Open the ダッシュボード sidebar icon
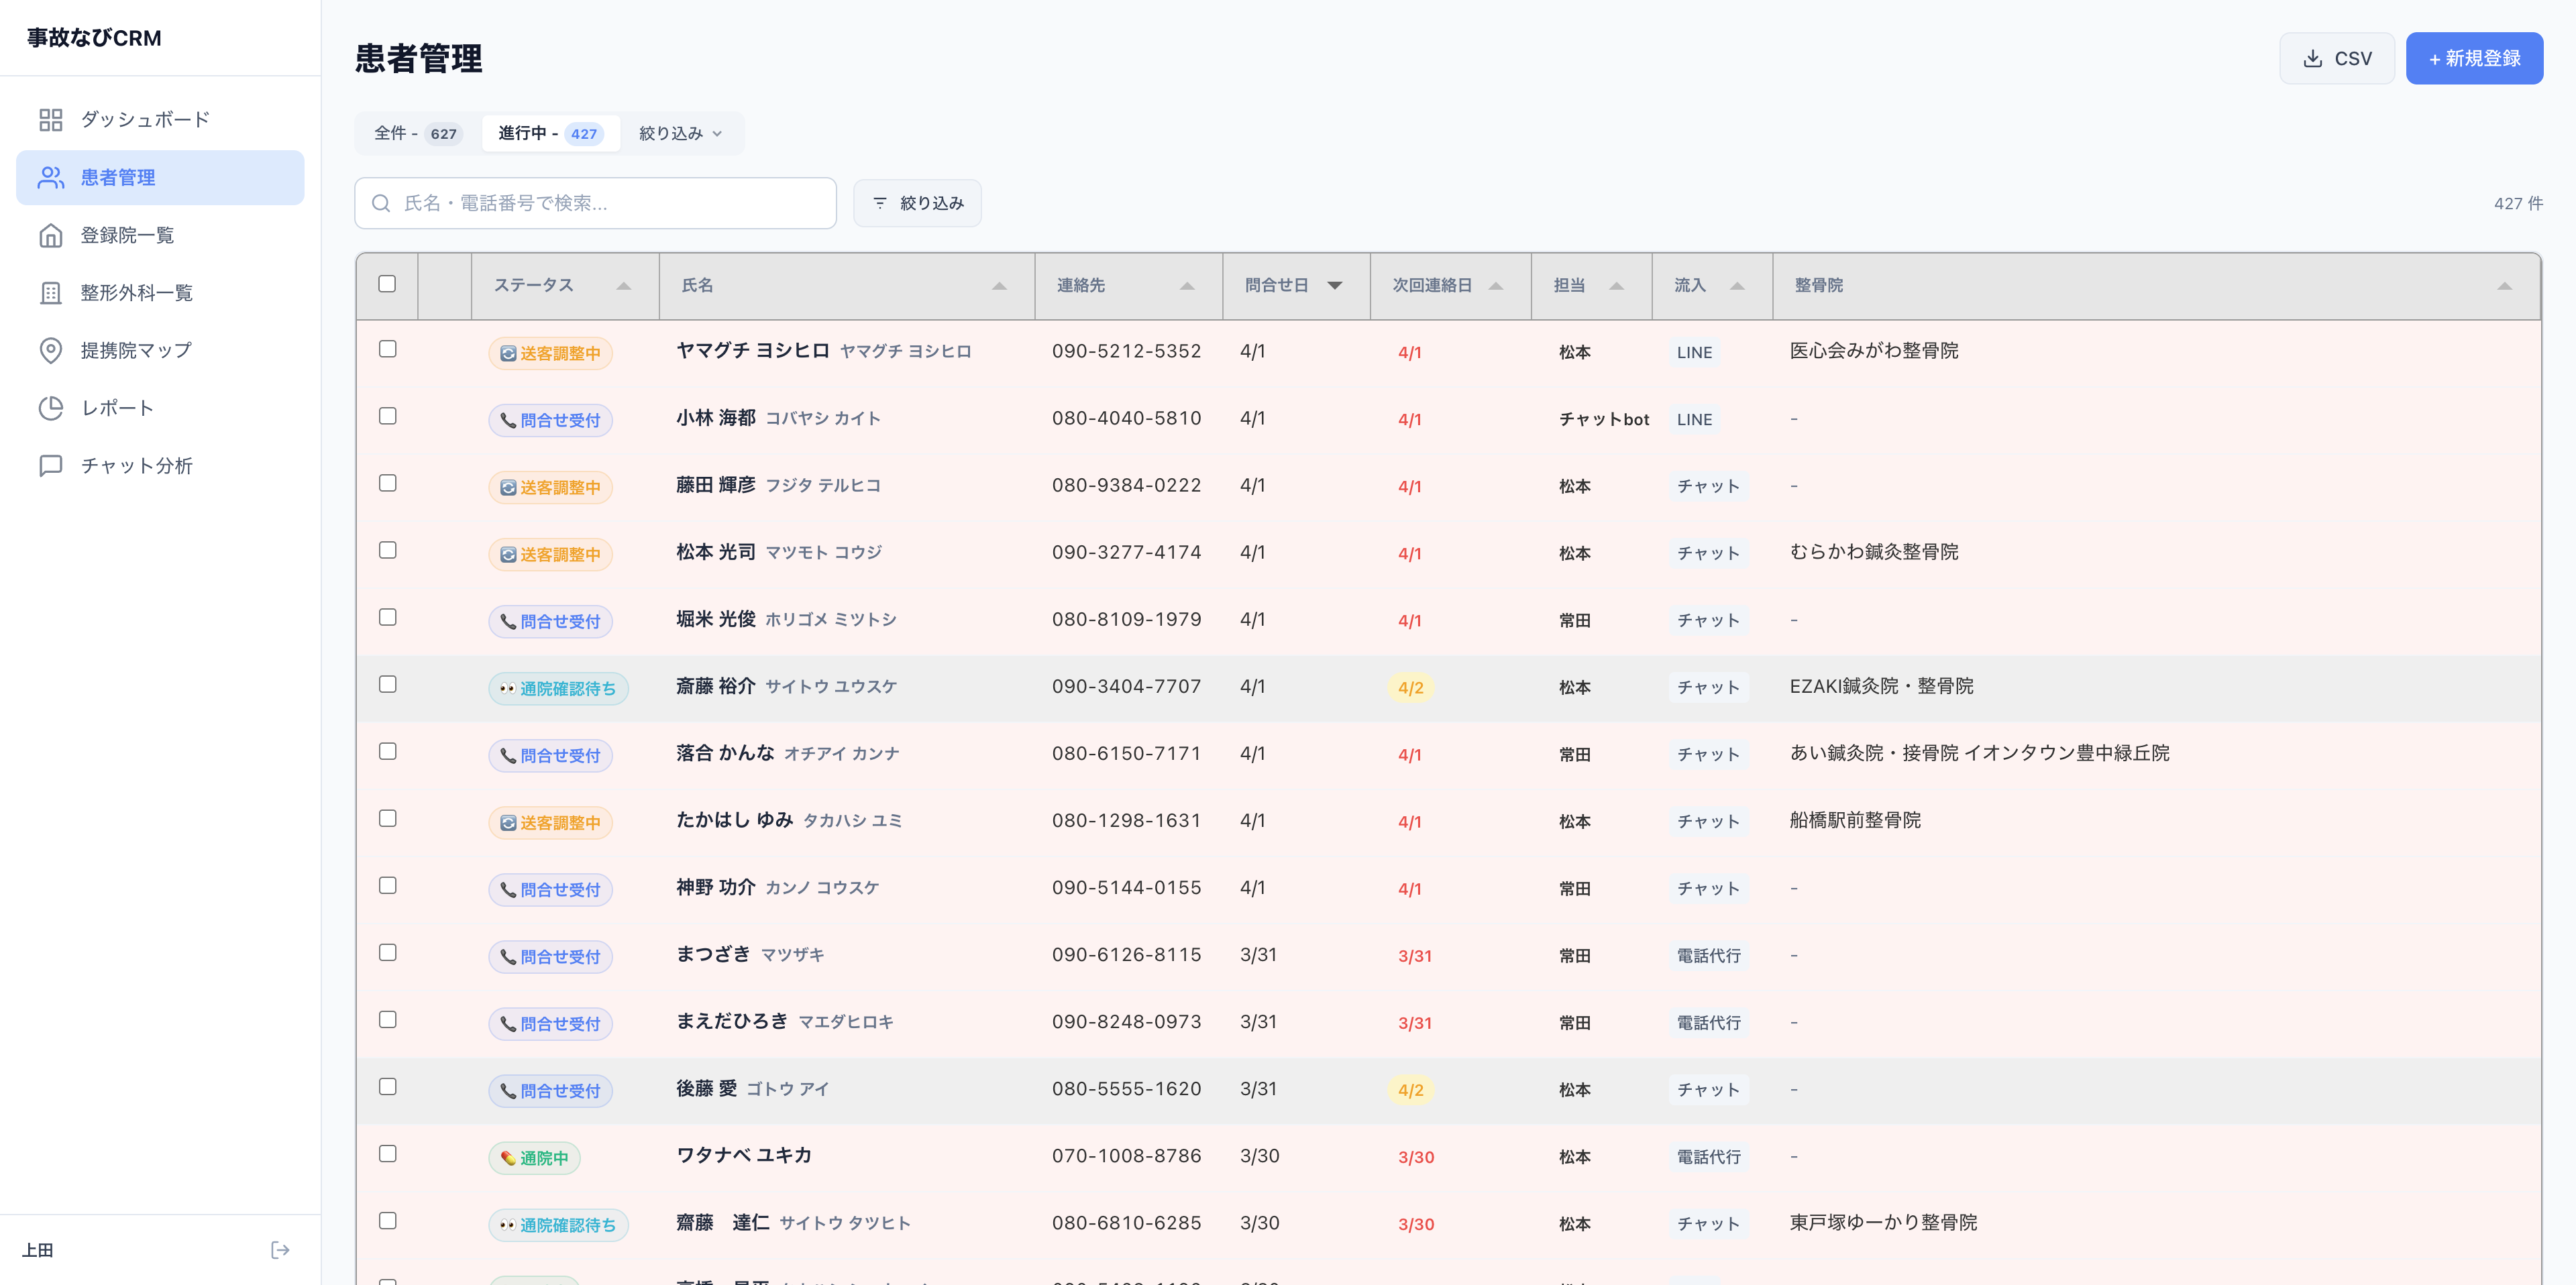This screenshot has height=1285, width=2576. (52, 119)
